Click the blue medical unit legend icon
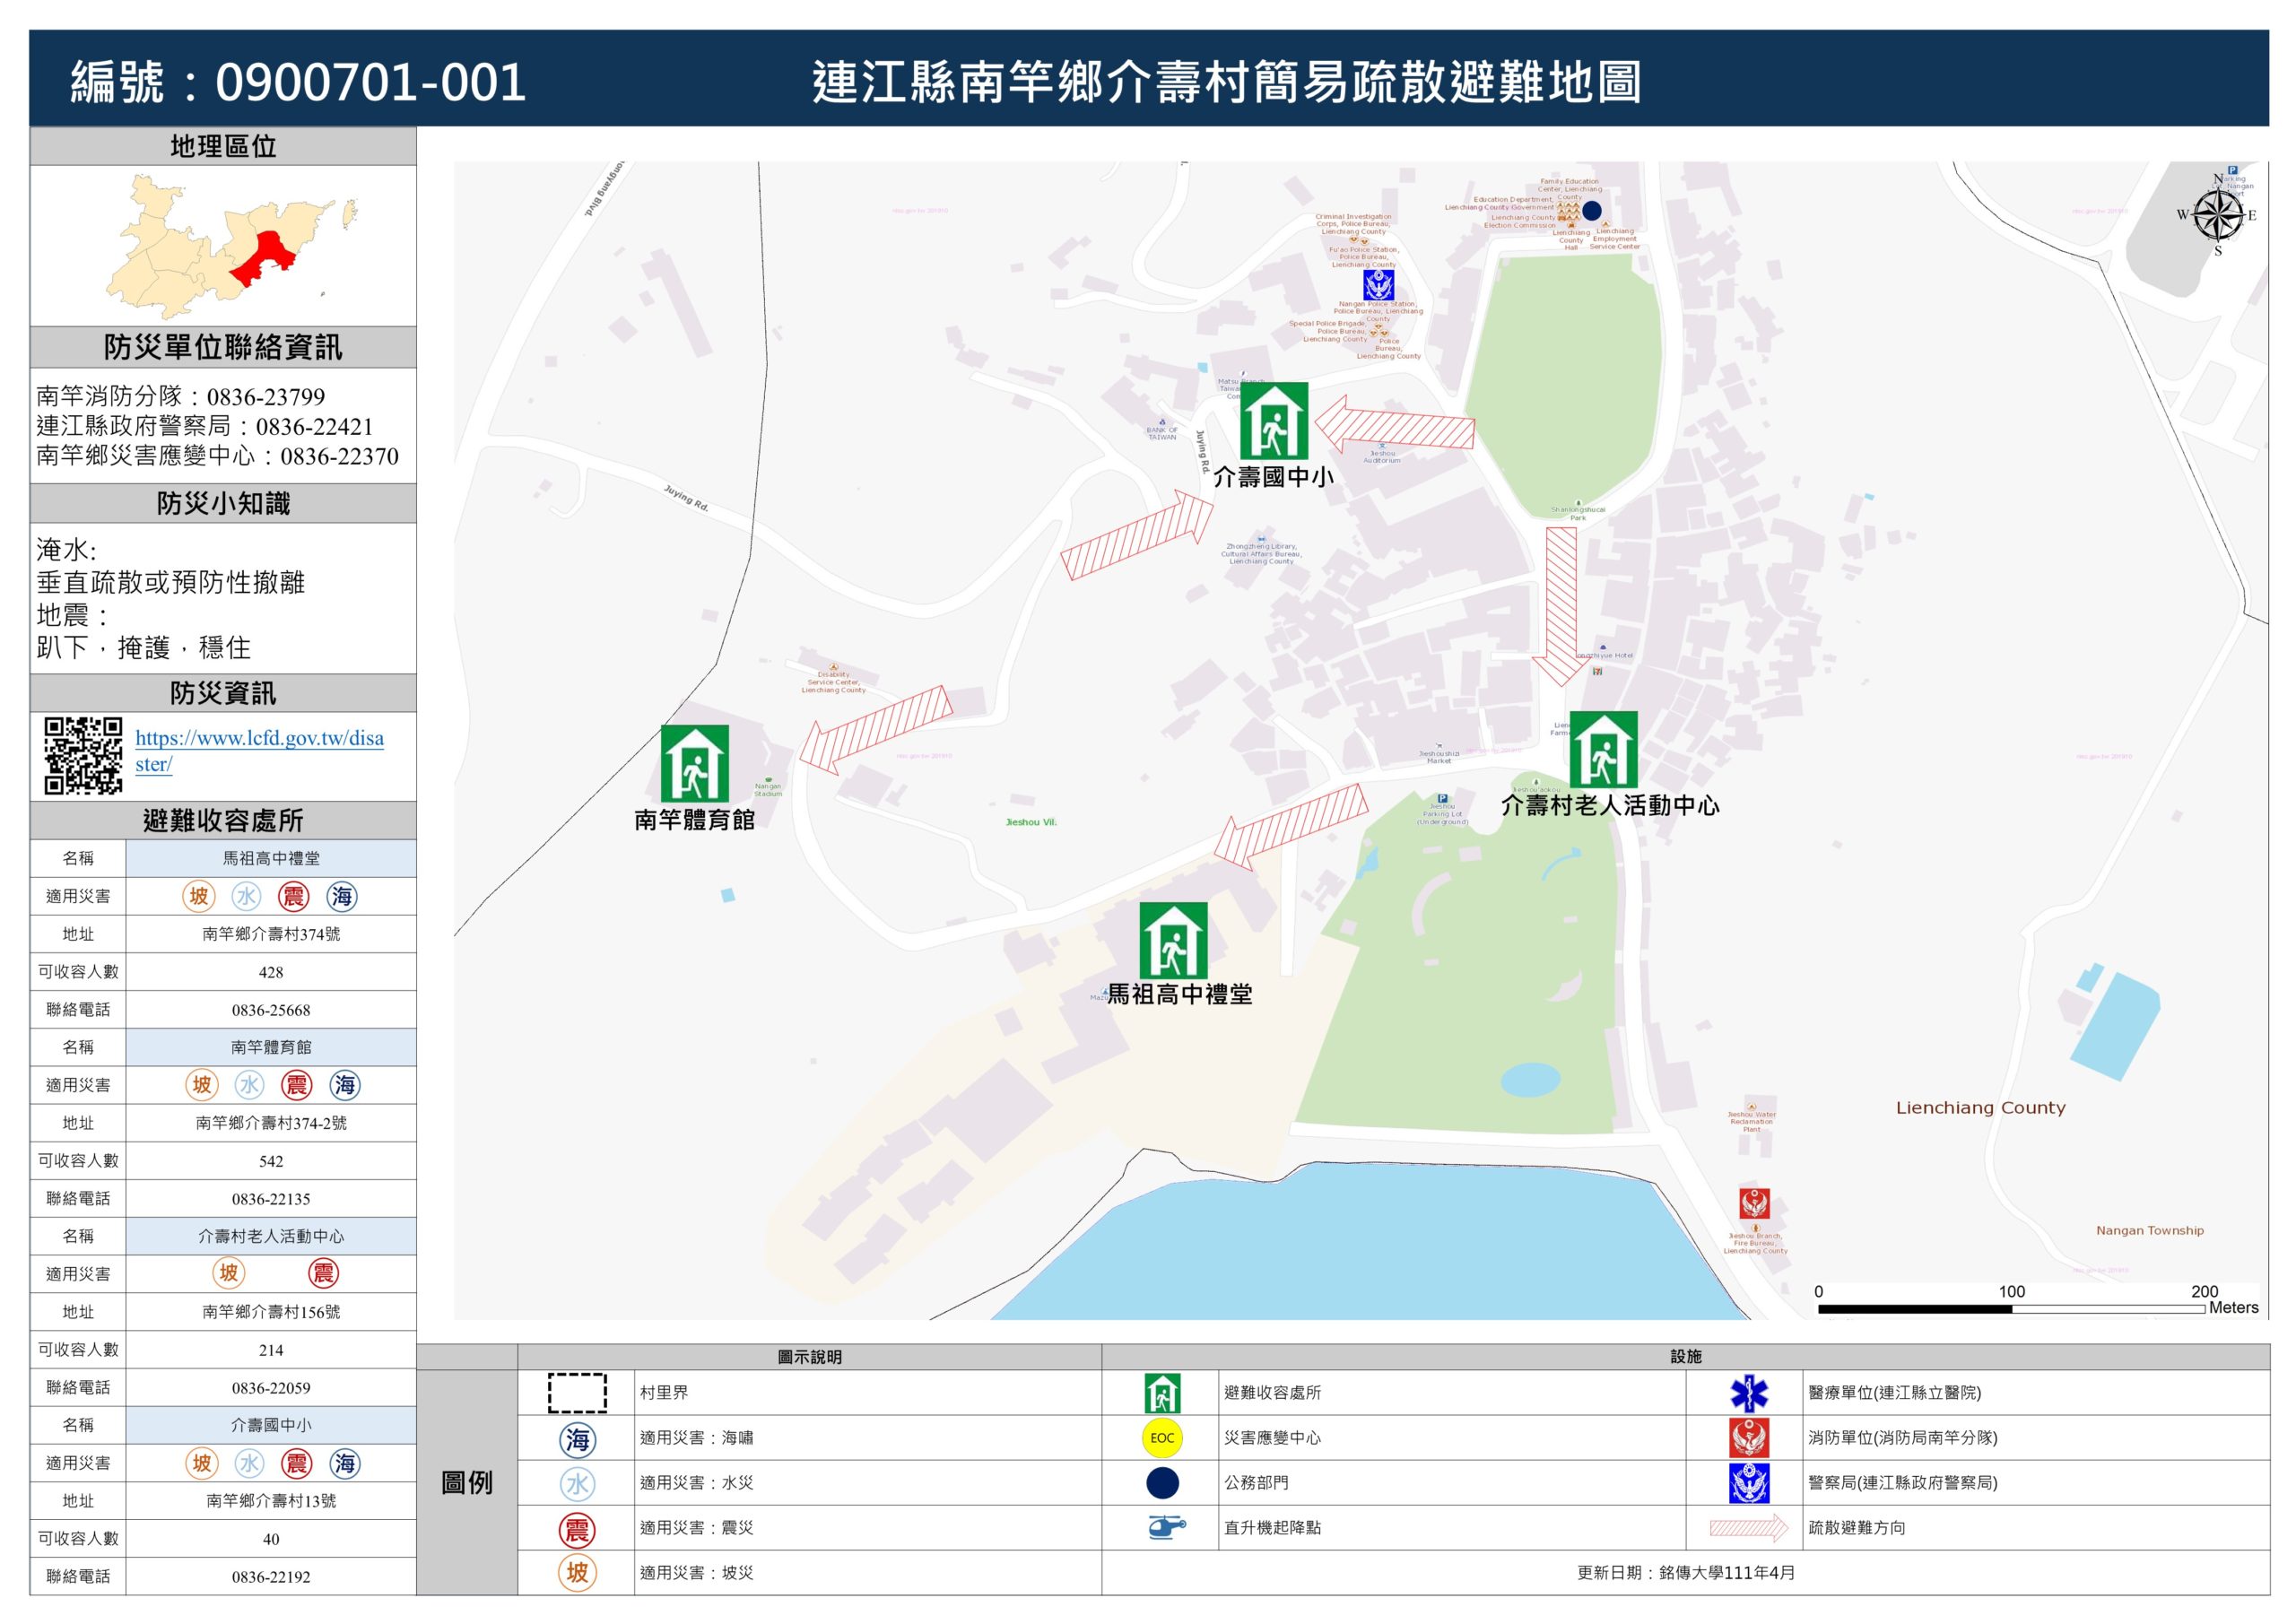 [1748, 1393]
